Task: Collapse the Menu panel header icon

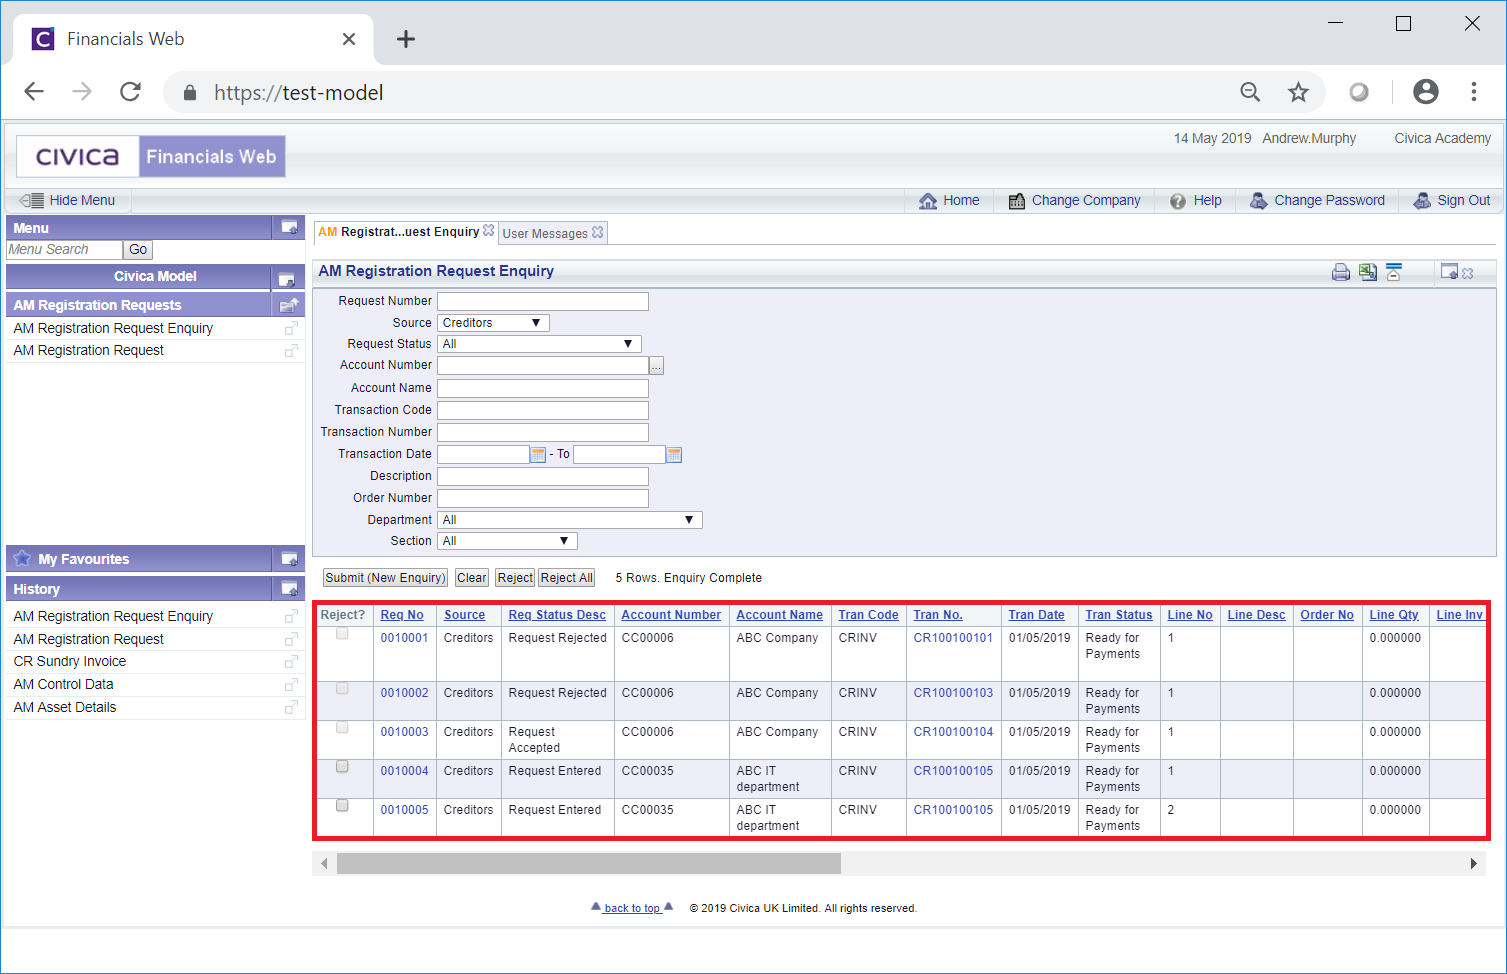Action: tap(289, 228)
